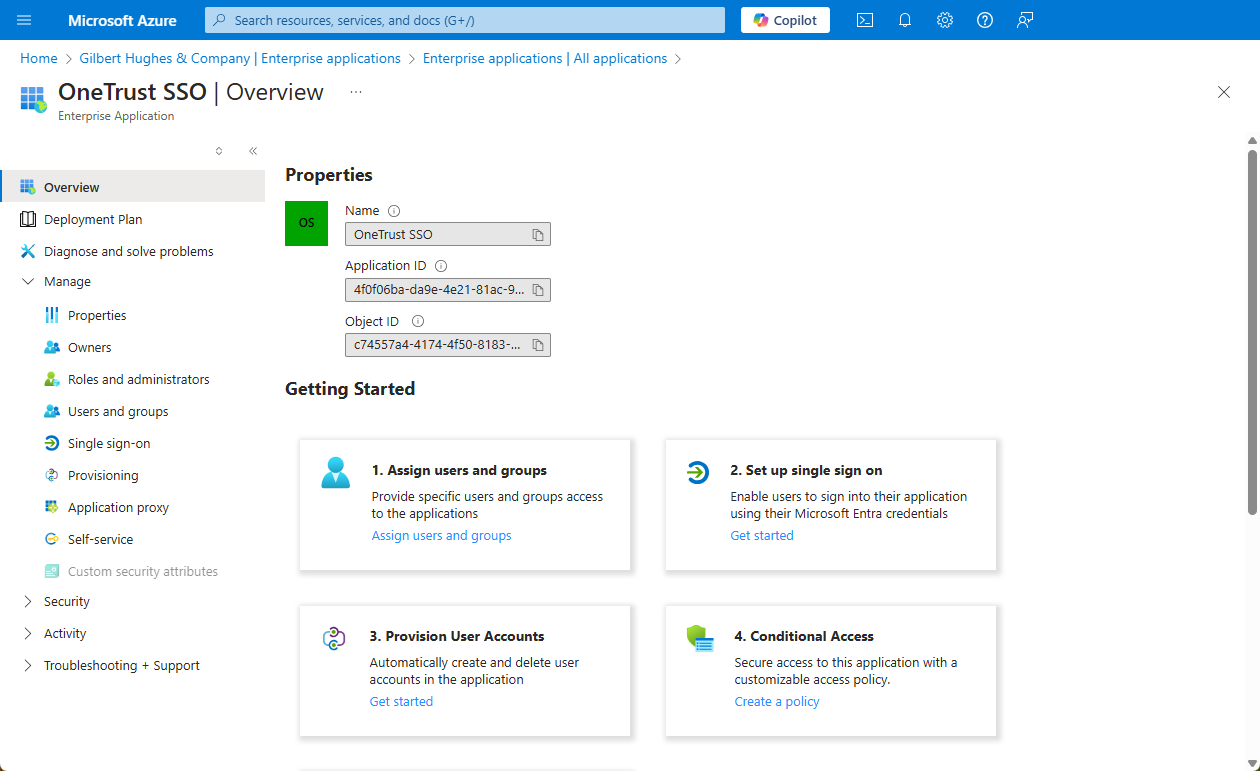The width and height of the screenshot is (1260, 771).
Task: Copy the Application ID value
Action: pos(538,290)
